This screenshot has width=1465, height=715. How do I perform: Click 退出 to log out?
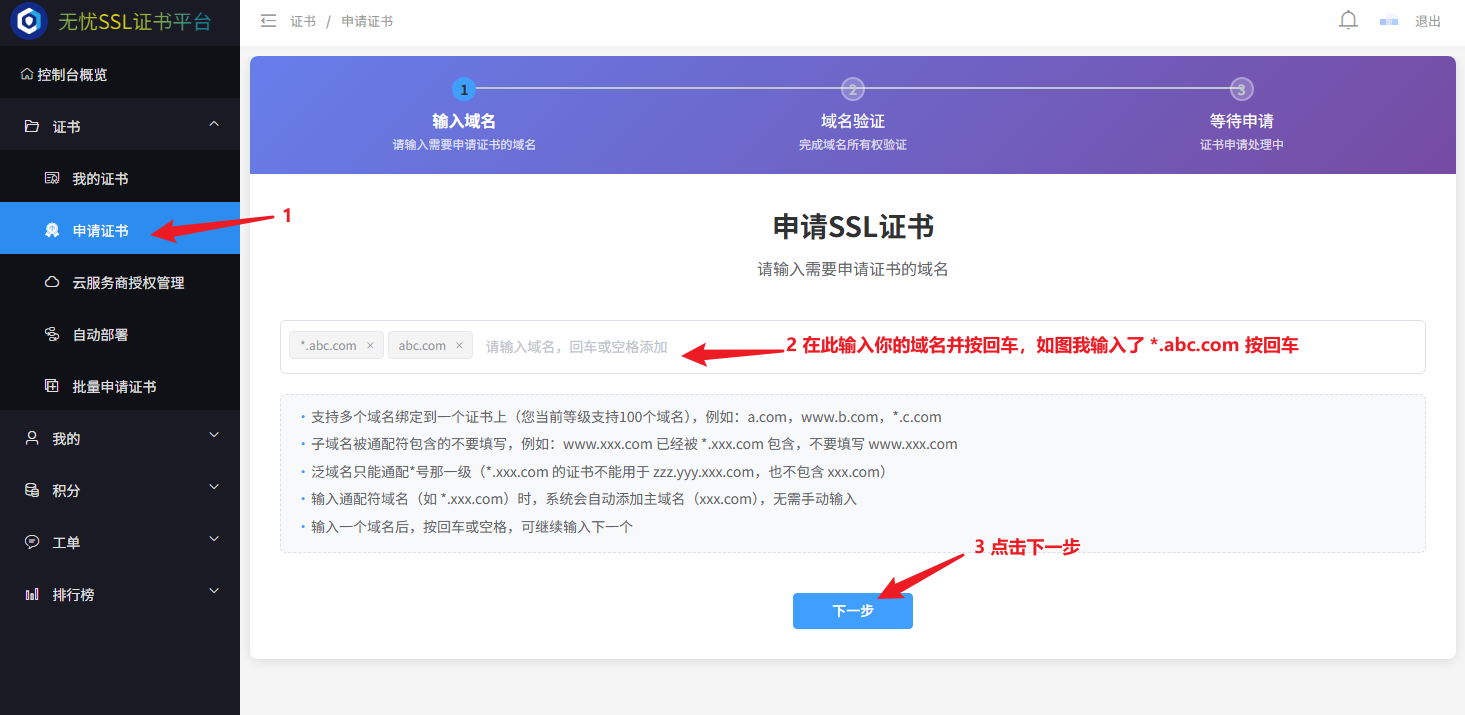pos(1428,21)
